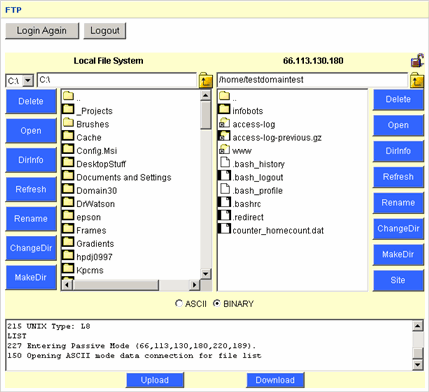Click the local Refresh button

tap(31, 189)
